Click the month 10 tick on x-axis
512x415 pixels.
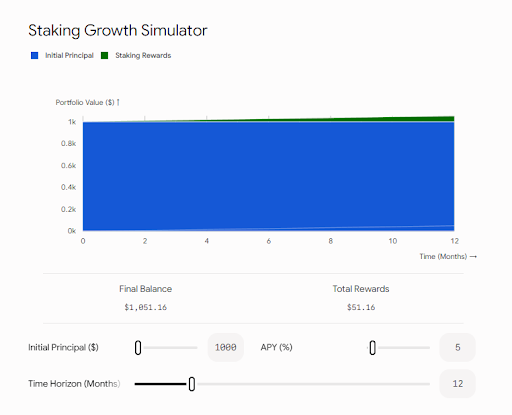[393, 241]
